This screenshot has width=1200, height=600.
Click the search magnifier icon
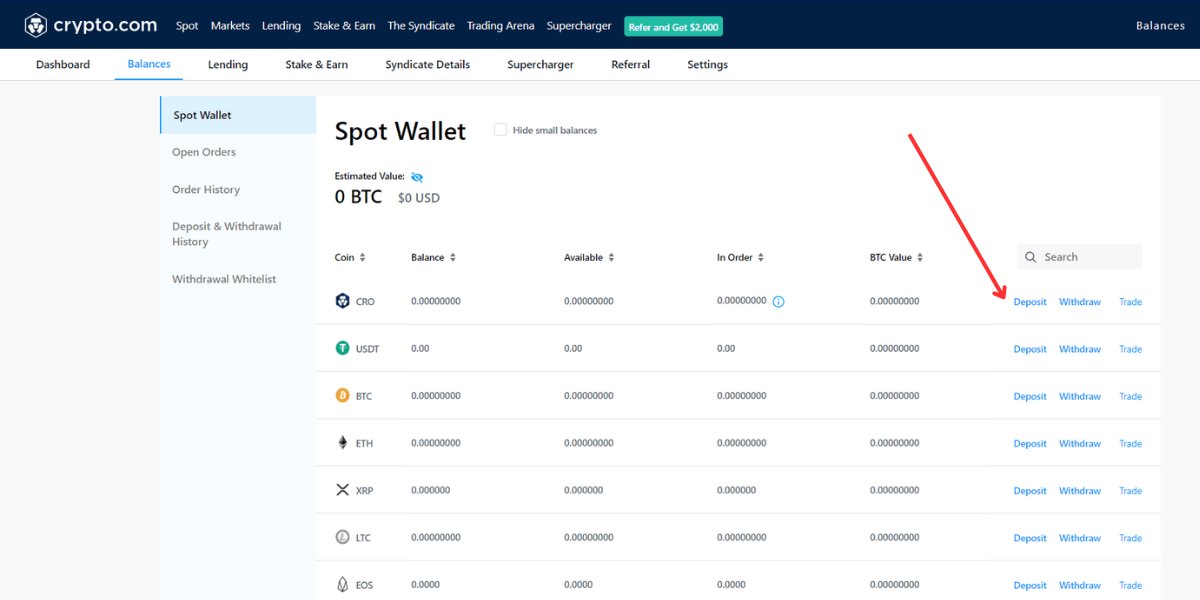click(1031, 257)
